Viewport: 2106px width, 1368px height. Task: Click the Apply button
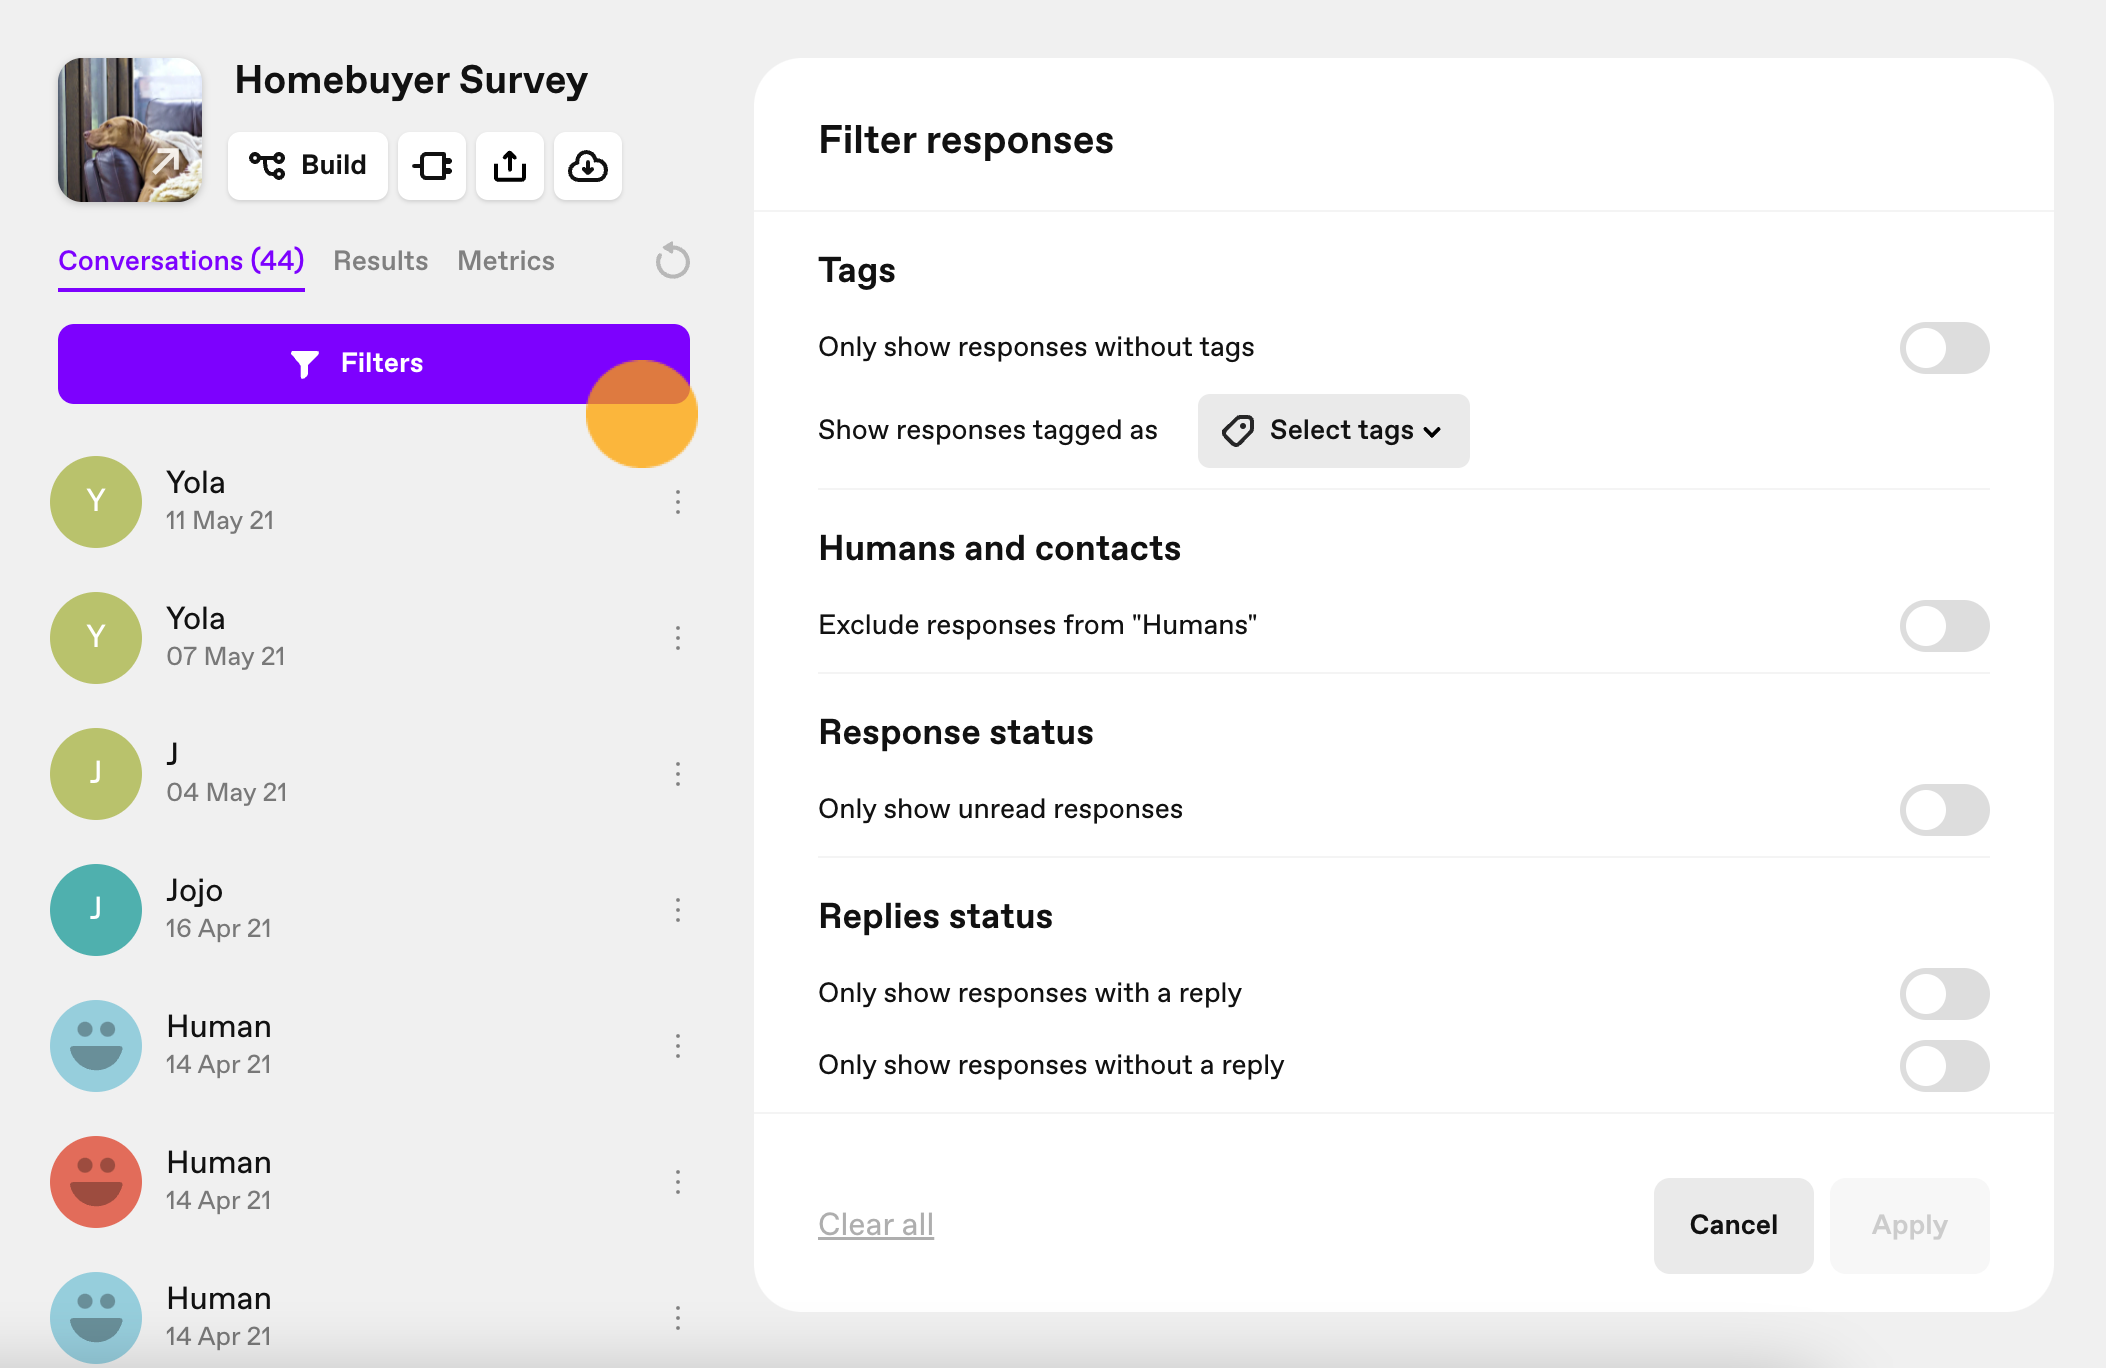[1909, 1226]
